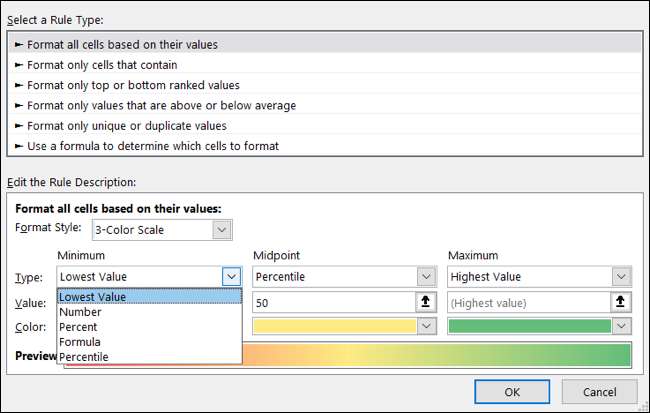
Task: Open the Format Style dropdown
Action: (x=222, y=230)
